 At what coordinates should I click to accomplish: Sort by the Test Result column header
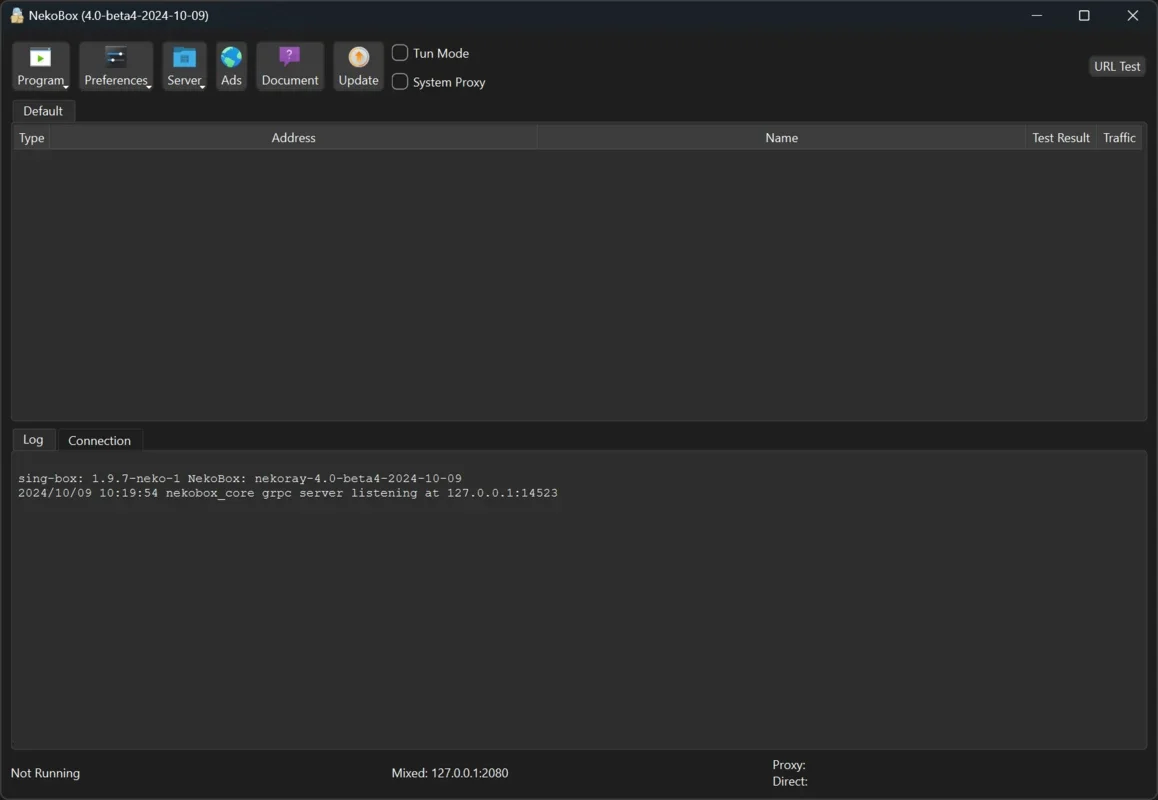click(1060, 138)
